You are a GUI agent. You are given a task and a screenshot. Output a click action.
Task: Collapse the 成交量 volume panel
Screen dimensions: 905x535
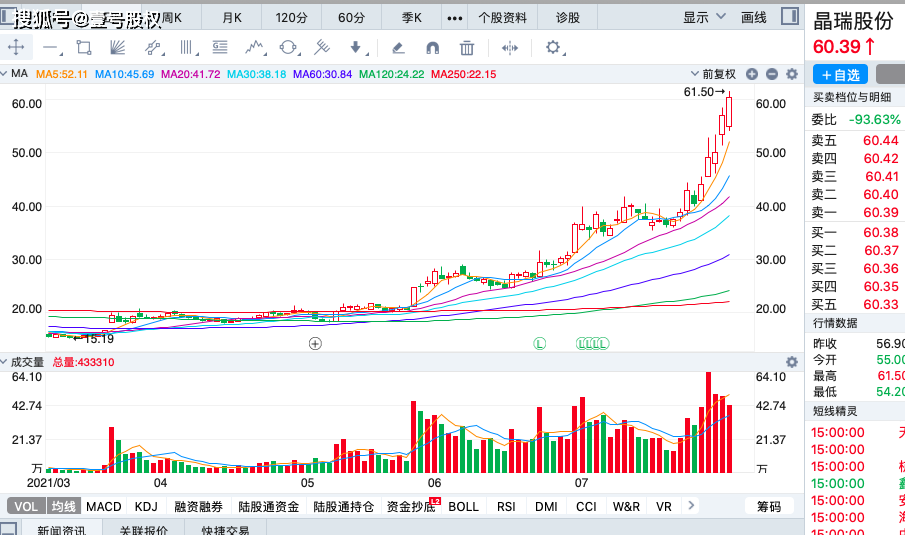(3, 362)
